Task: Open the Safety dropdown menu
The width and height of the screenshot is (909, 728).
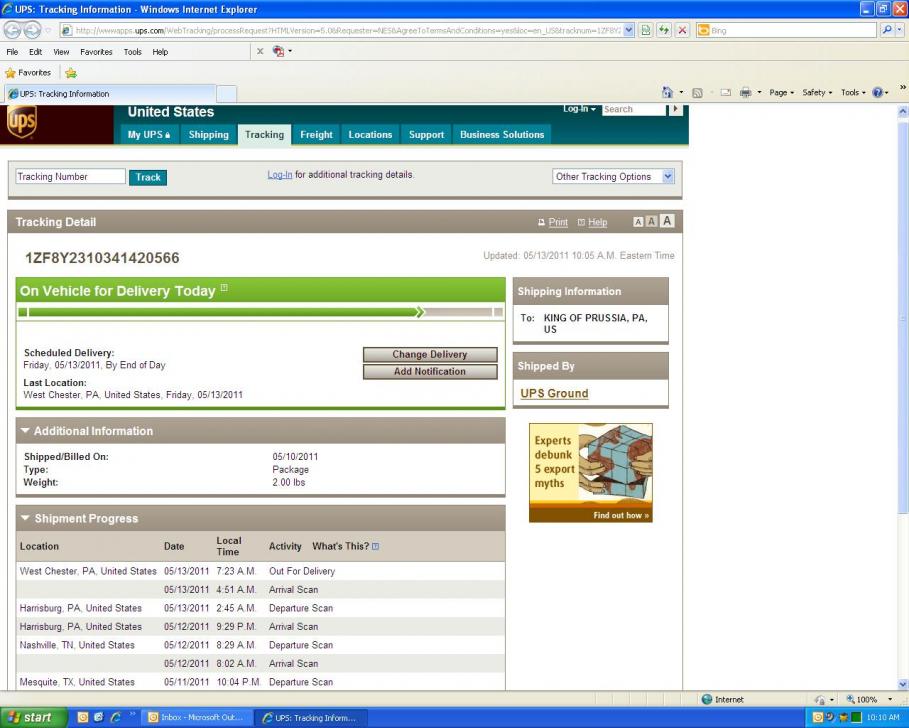Action: [x=817, y=92]
